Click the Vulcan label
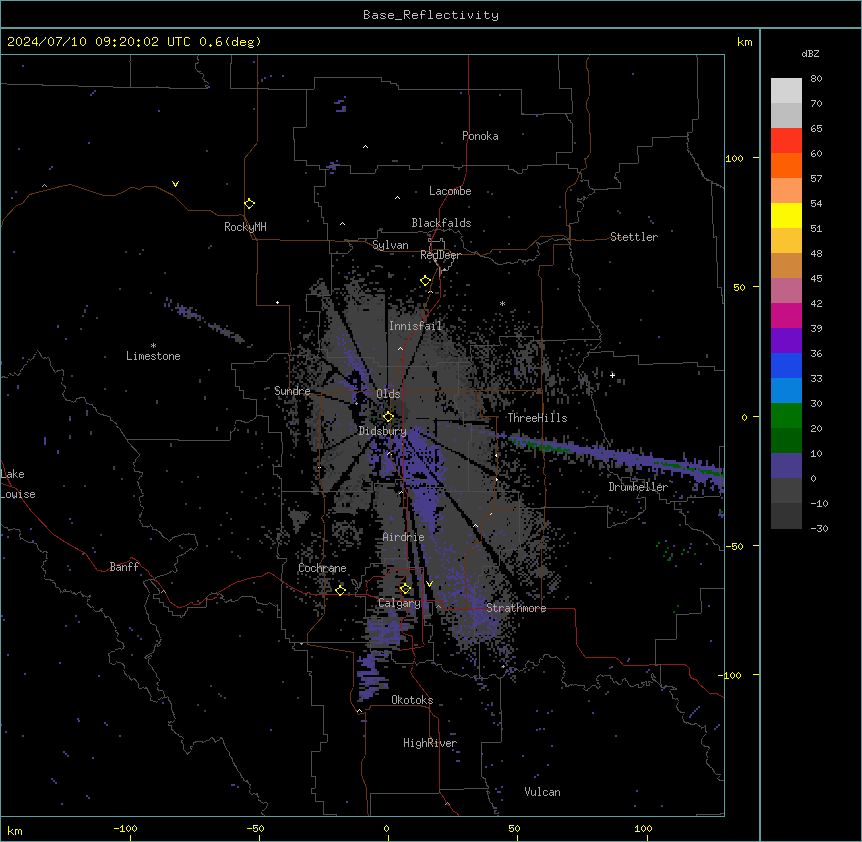Viewport: 862px width, 842px height. point(543,792)
